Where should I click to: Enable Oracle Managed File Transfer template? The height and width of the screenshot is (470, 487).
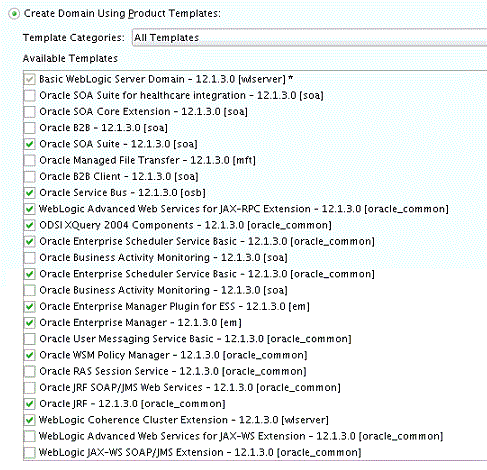[30, 160]
